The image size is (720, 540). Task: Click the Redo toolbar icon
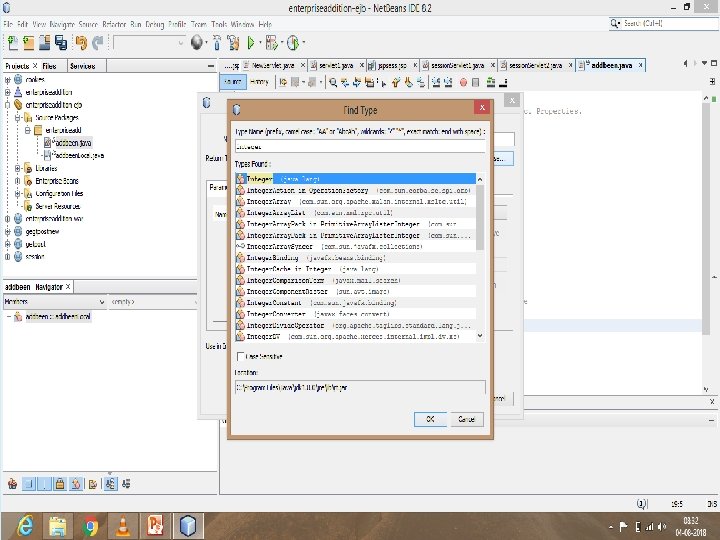(x=97, y=43)
